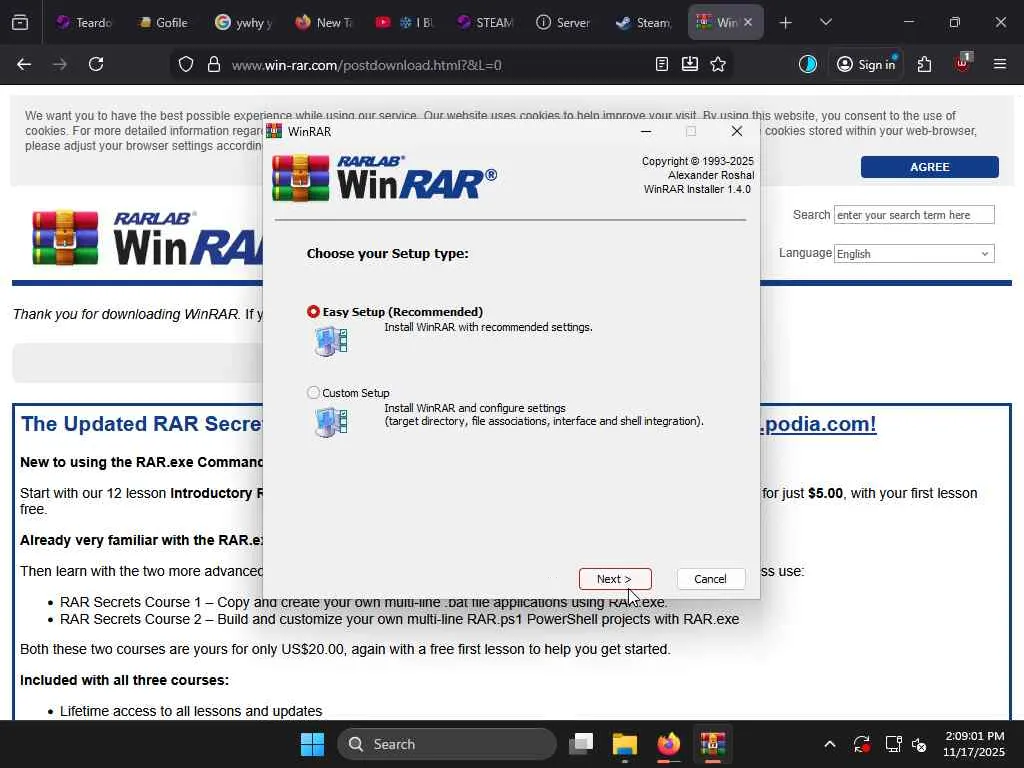1024x768 pixels.
Task: Open Firefox View icon at tab strip start
Action: [x=20, y=23]
